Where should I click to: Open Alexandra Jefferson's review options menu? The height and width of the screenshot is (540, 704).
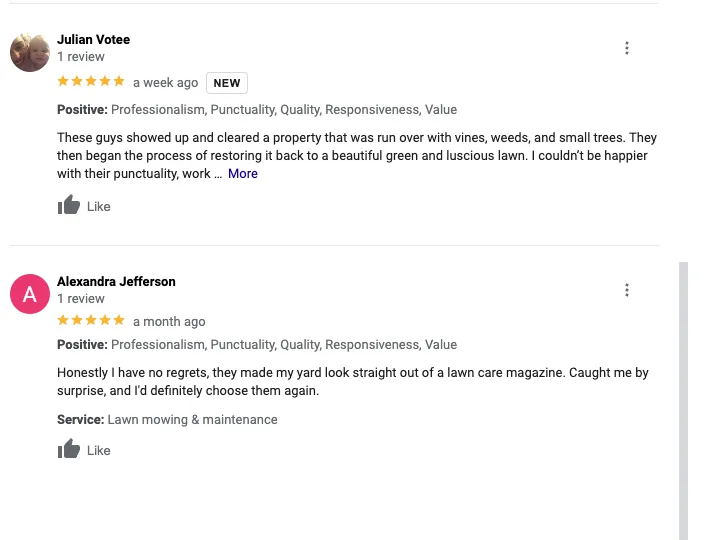(627, 290)
